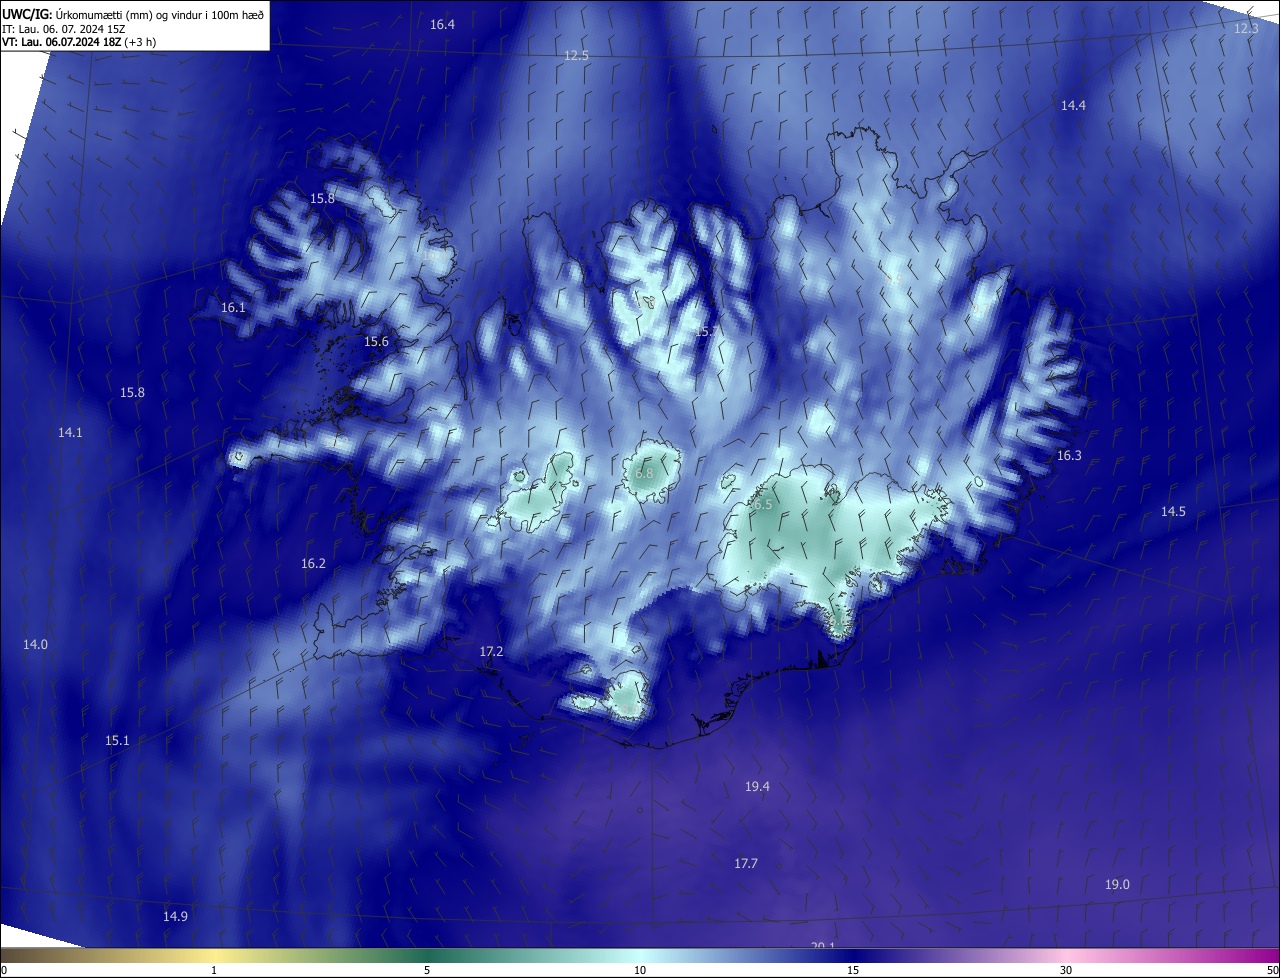Click the colorbar tick label 15
Image resolution: width=1280 pixels, height=978 pixels.
click(x=853, y=970)
